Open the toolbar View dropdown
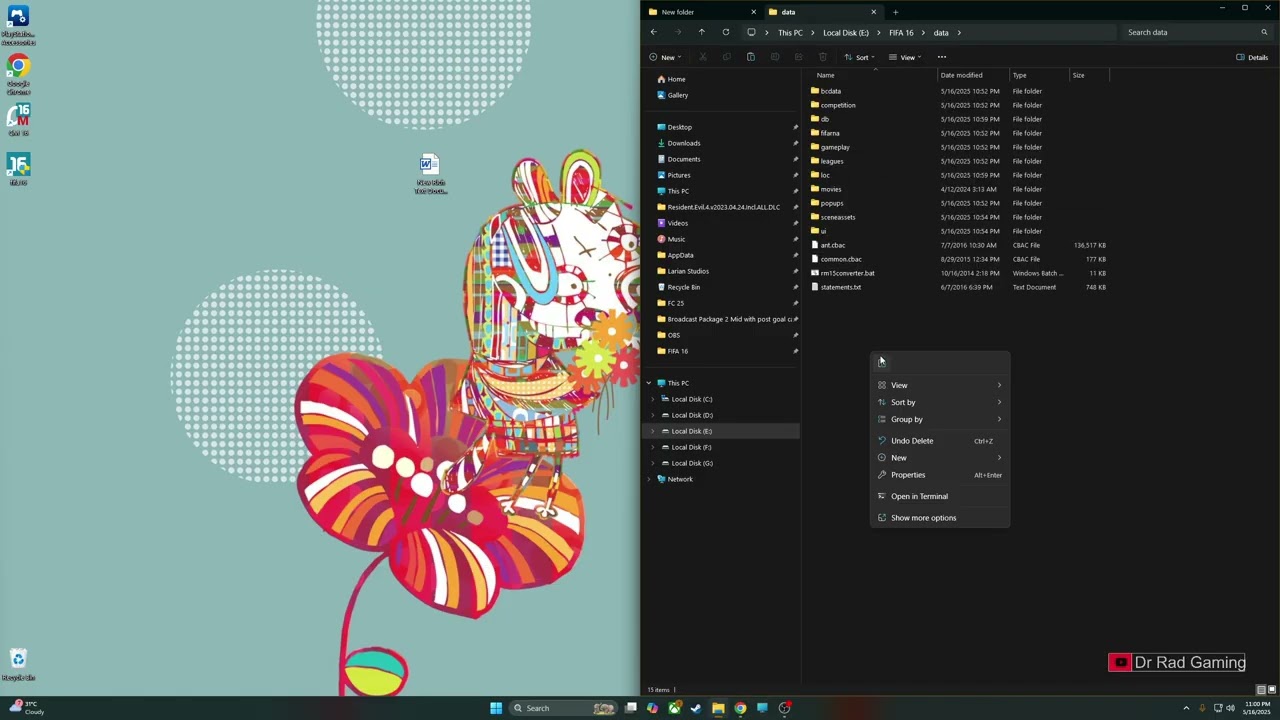 tap(905, 57)
